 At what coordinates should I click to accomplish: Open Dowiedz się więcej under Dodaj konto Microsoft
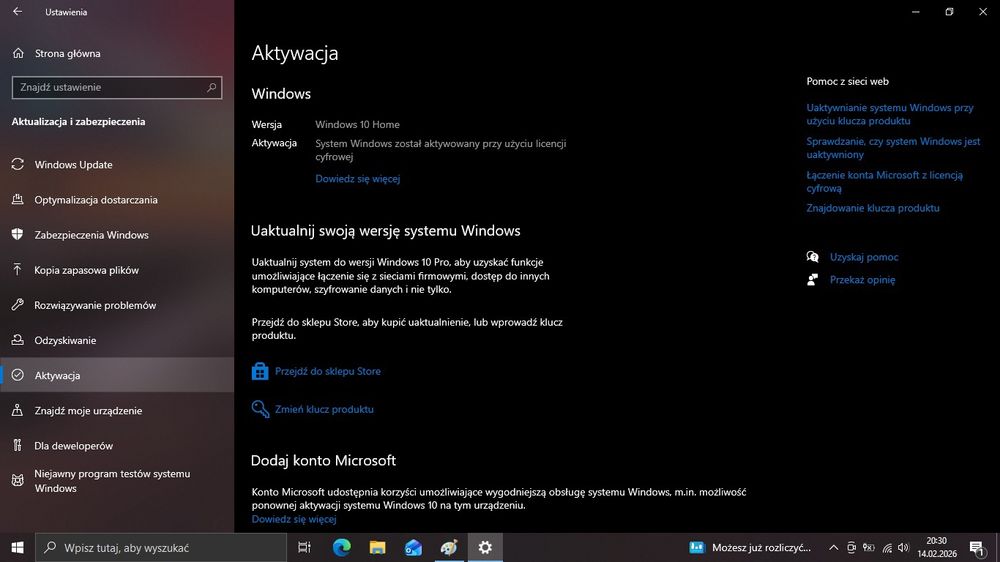[293, 519]
